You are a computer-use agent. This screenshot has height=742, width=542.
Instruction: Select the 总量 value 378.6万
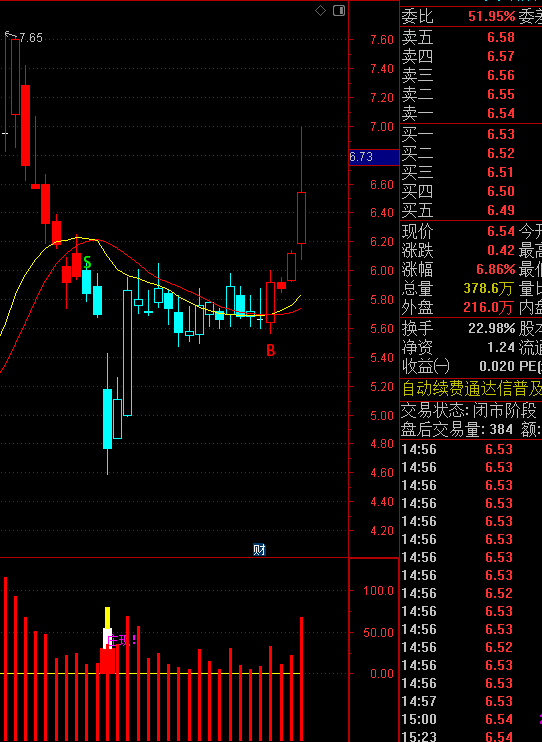pyautogui.click(x=489, y=288)
